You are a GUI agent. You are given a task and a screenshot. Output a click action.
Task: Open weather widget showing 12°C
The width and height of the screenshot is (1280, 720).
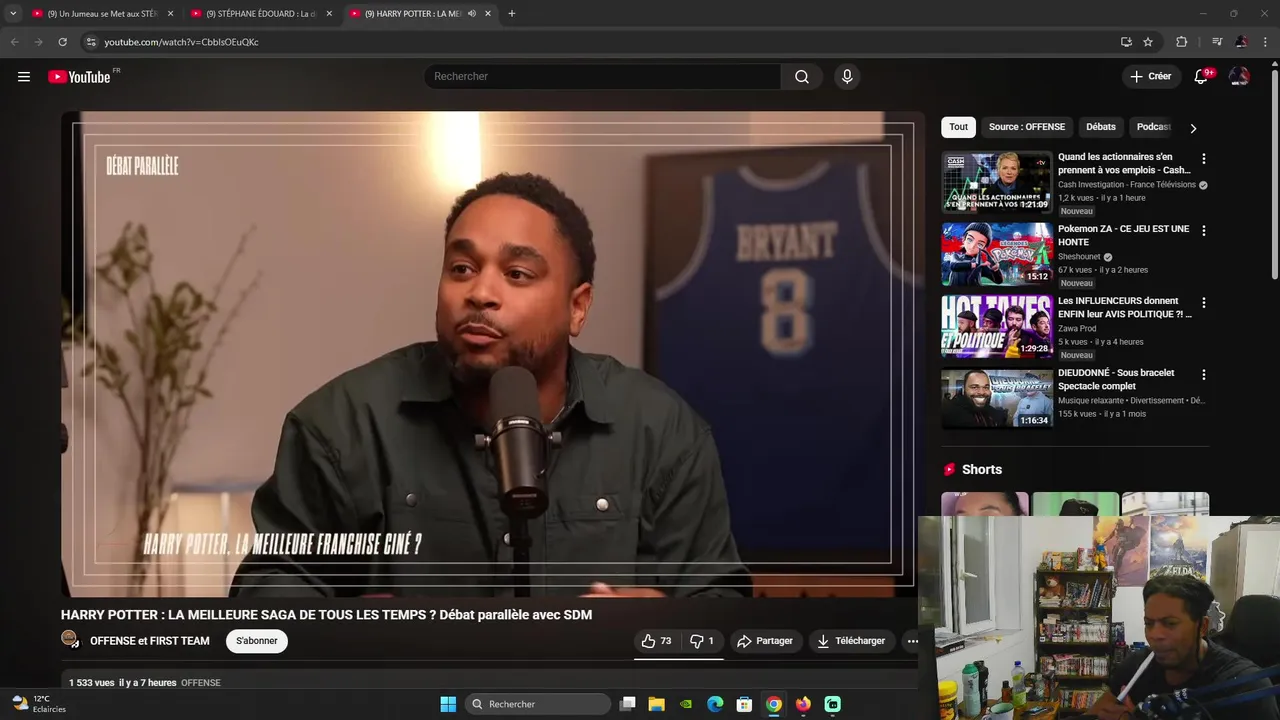(x=39, y=704)
